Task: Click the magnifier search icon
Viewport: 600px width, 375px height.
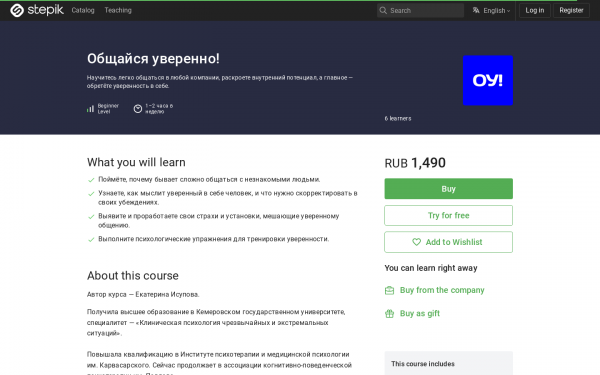Action: pyautogui.click(x=383, y=10)
